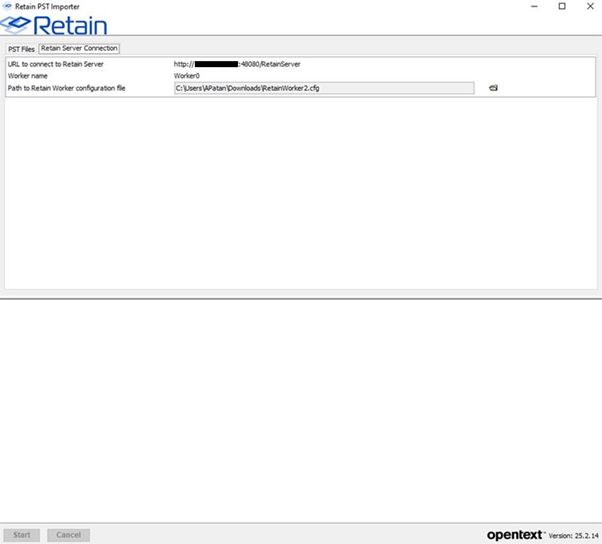Click the configuration file path field
The height and width of the screenshot is (544, 602).
pos(324,88)
